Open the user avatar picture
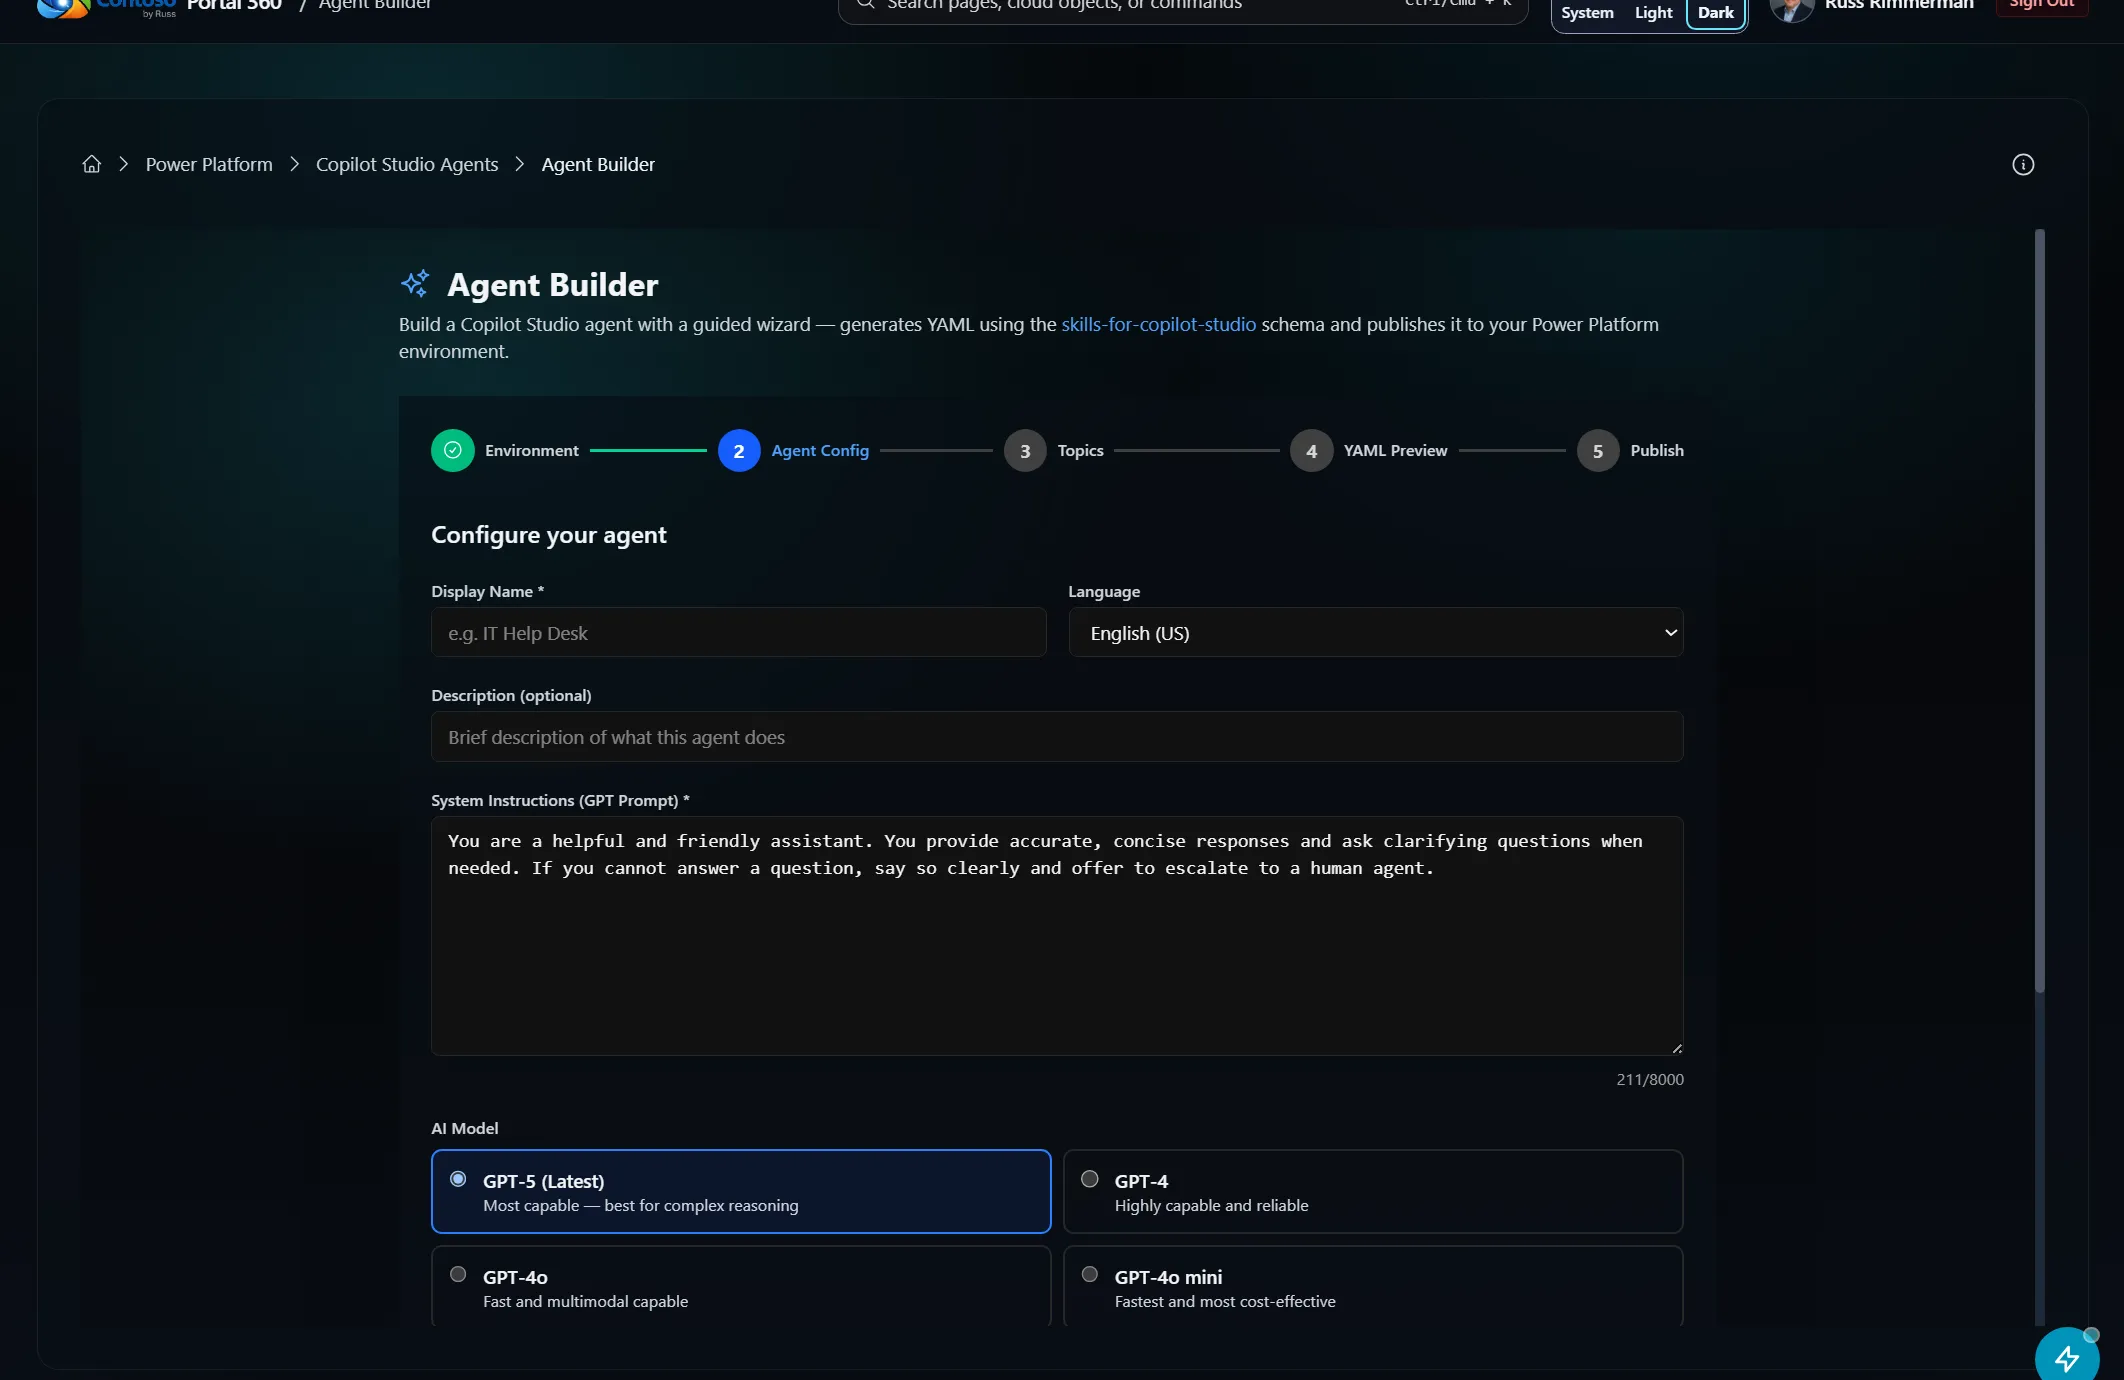 1791,8
